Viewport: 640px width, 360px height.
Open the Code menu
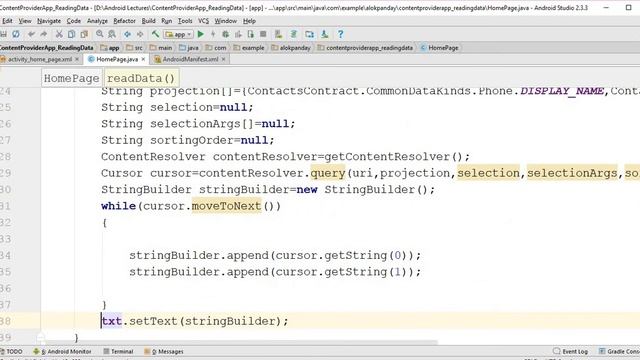pos(73,21)
